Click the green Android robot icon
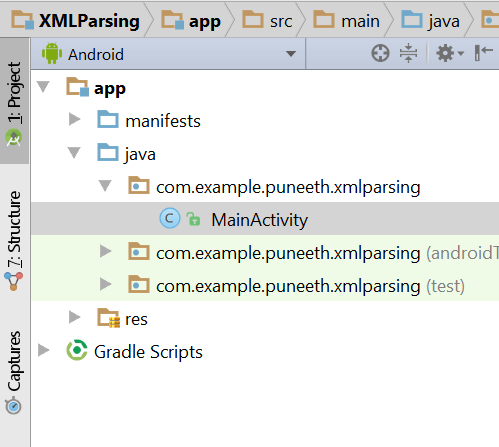 coord(52,53)
